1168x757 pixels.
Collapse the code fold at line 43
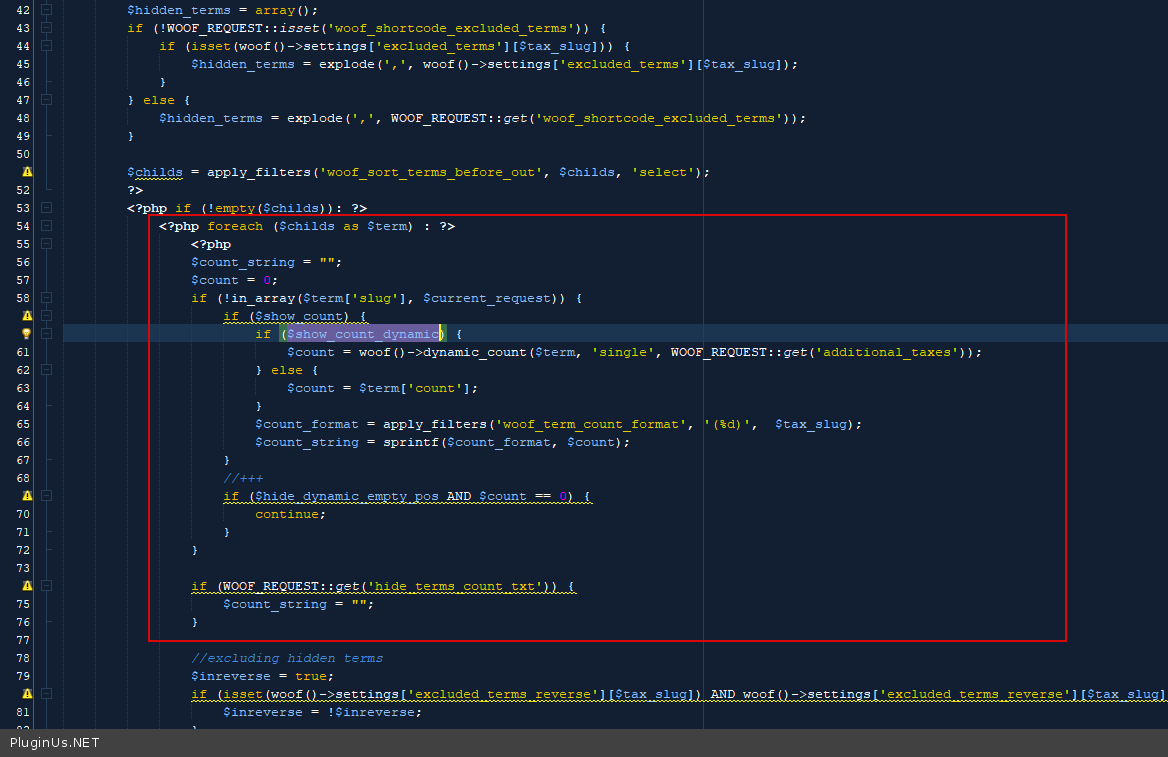pyautogui.click(x=46, y=28)
